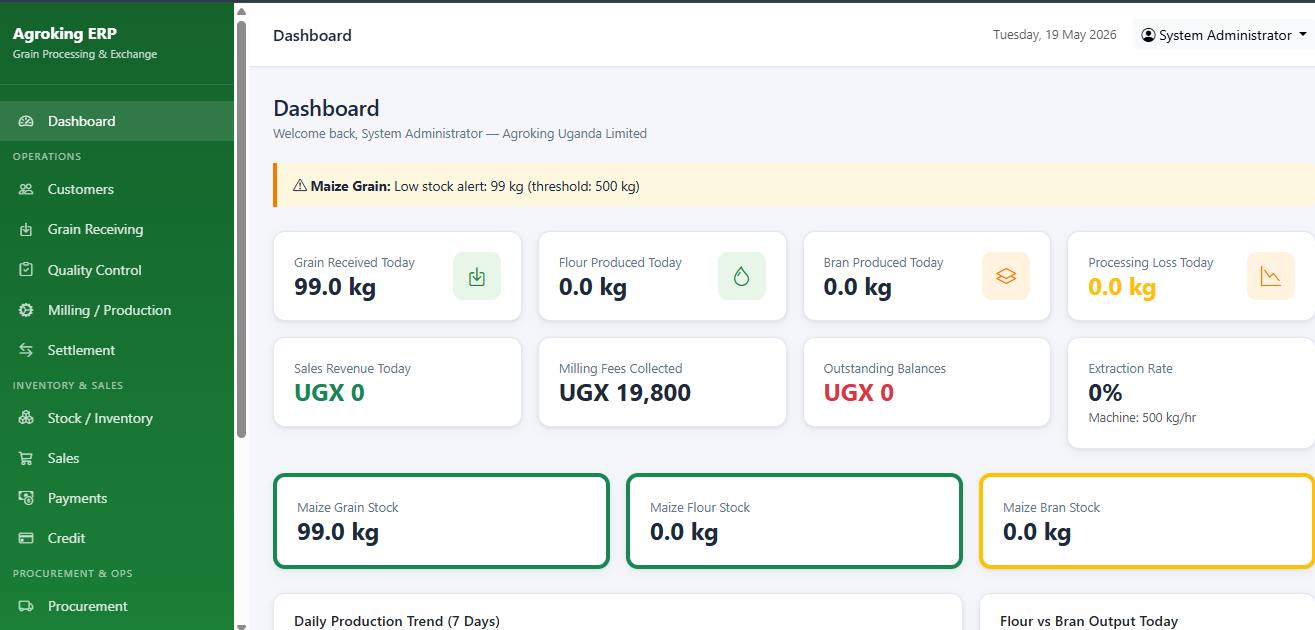Click the sidebar scroll up arrow
This screenshot has height=630, width=1315.
pos(241,12)
